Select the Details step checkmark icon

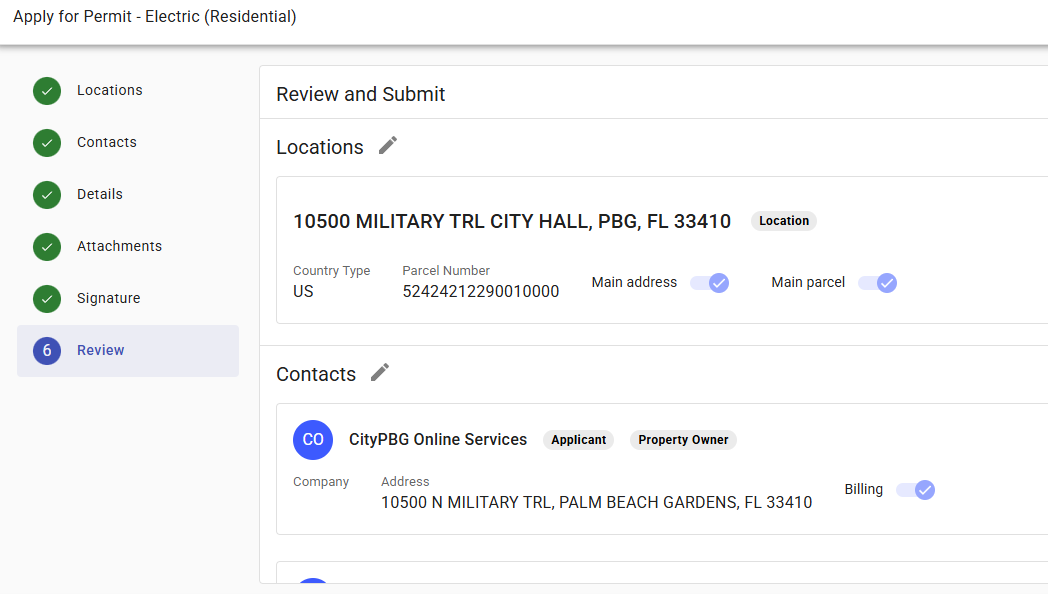point(46,194)
